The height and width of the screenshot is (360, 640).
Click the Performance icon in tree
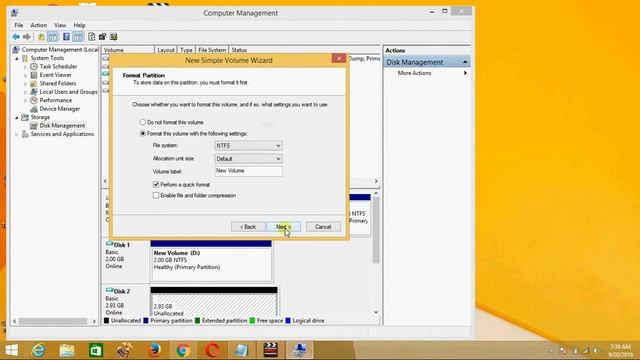(34, 100)
